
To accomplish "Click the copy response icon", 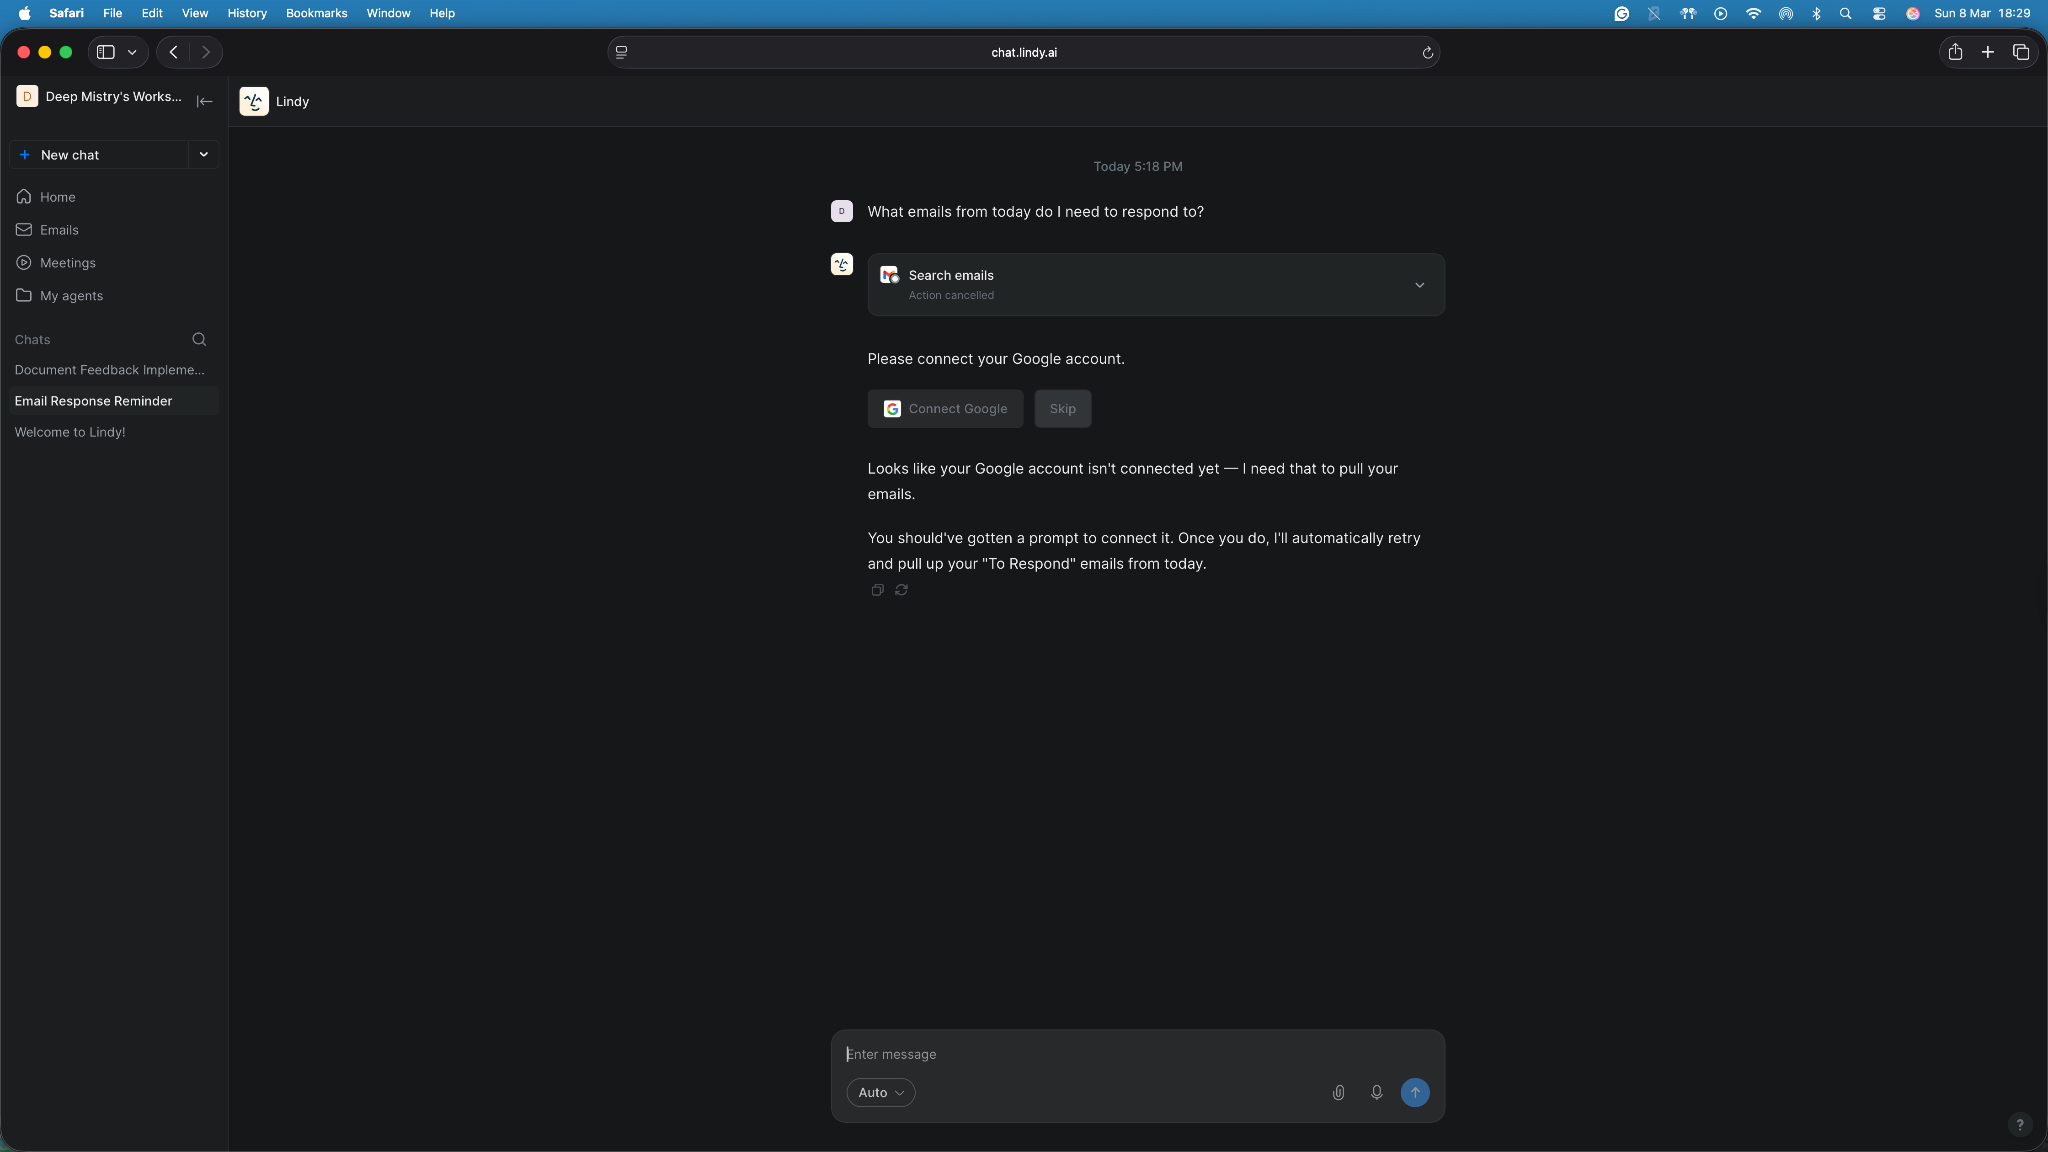I will pyautogui.click(x=877, y=590).
